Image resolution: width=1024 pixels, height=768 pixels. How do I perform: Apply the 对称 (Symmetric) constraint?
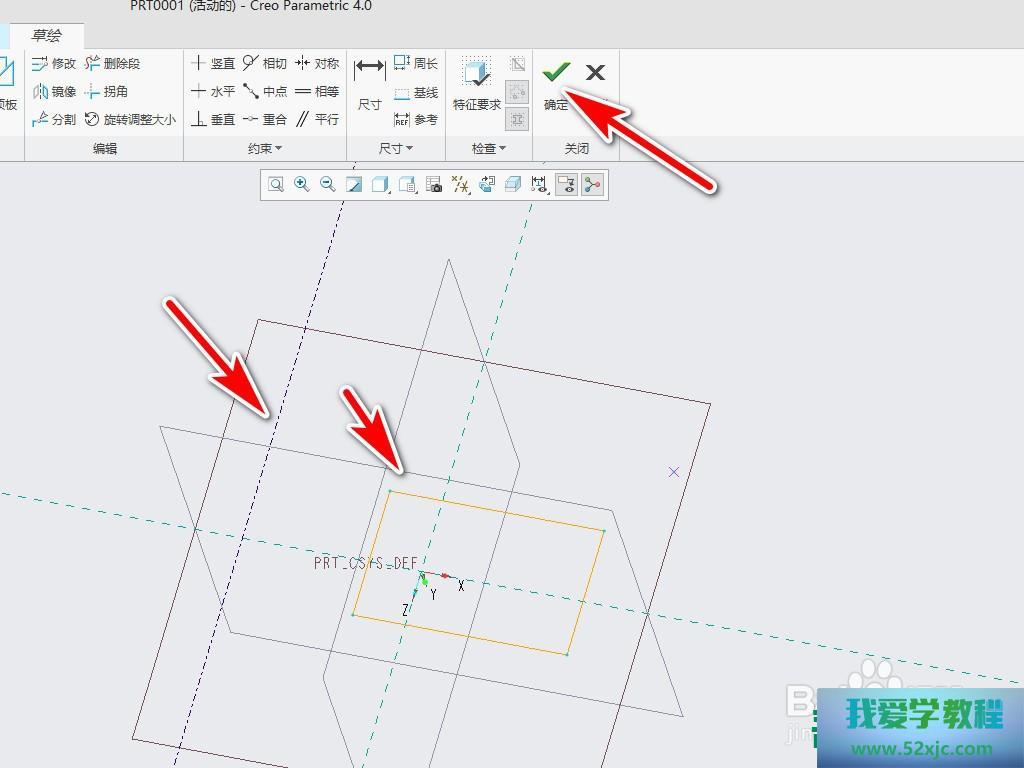tap(317, 63)
